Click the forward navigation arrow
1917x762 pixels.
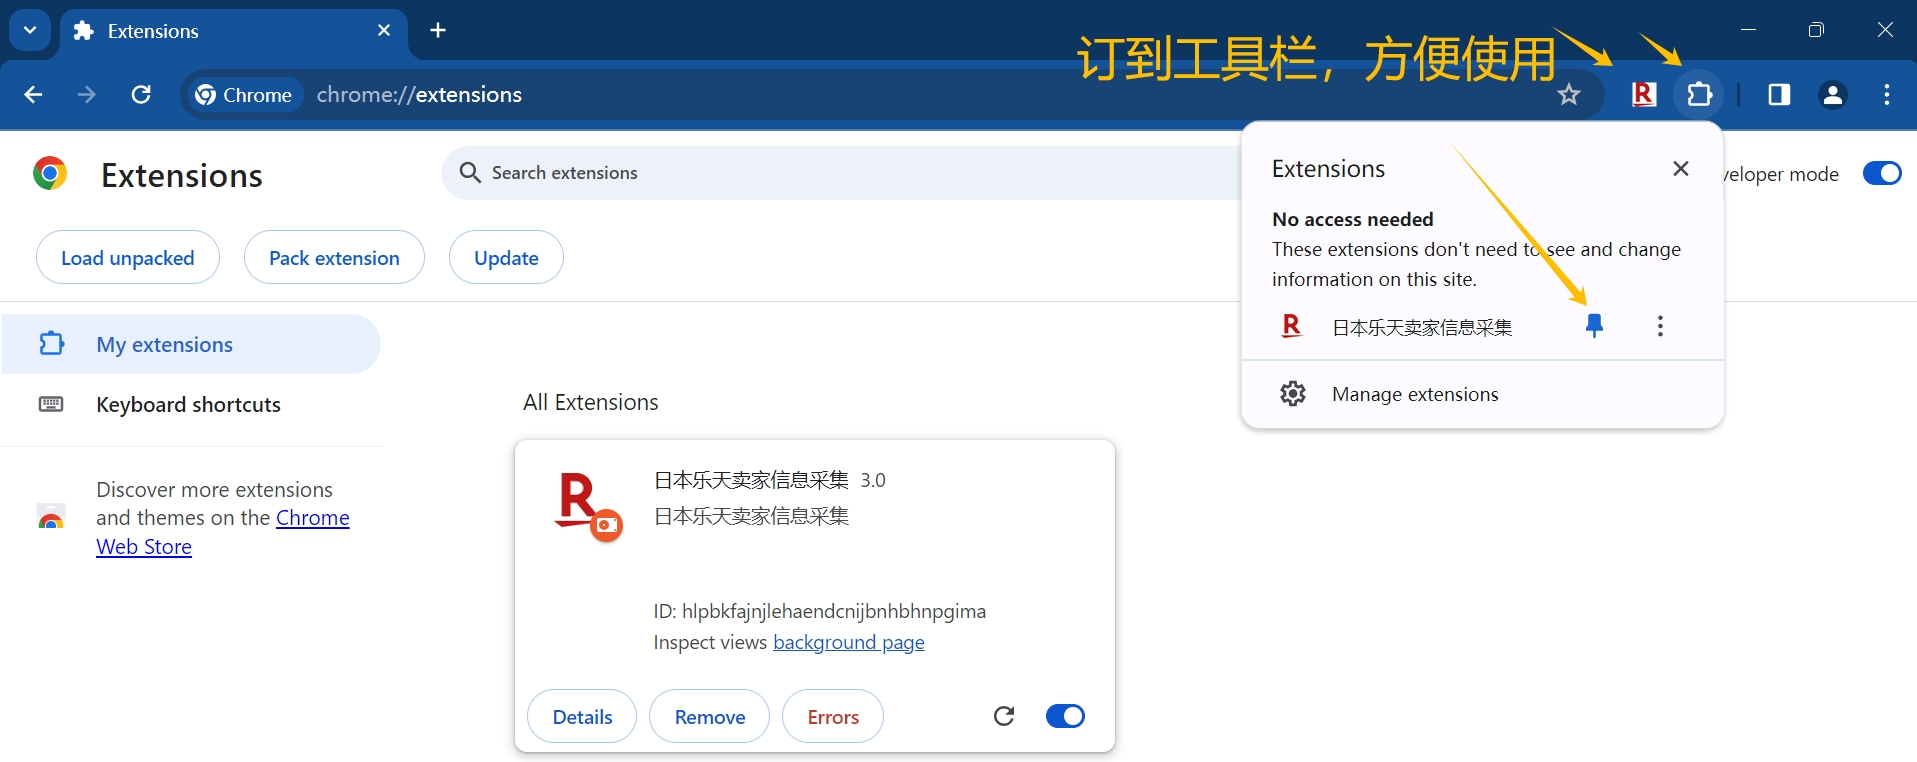[87, 95]
